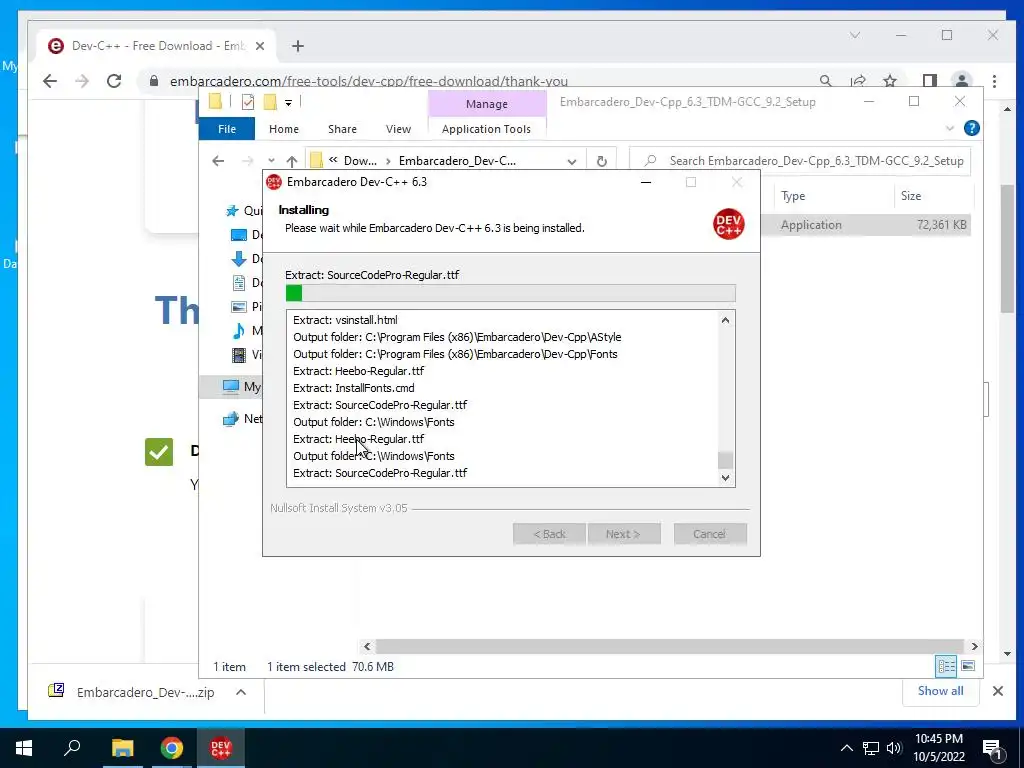Select "Extract: InstallFonts.cmd" log line
This screenshot has width=1024, height=768.
[x=353, y=388]
